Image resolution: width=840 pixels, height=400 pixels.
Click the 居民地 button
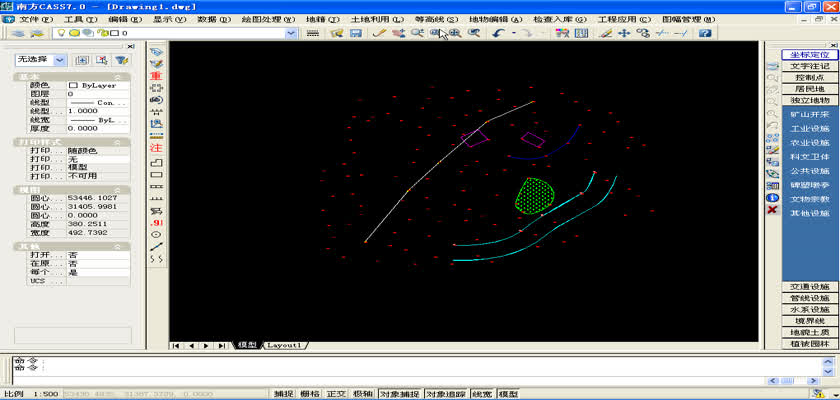click(810, 89)
